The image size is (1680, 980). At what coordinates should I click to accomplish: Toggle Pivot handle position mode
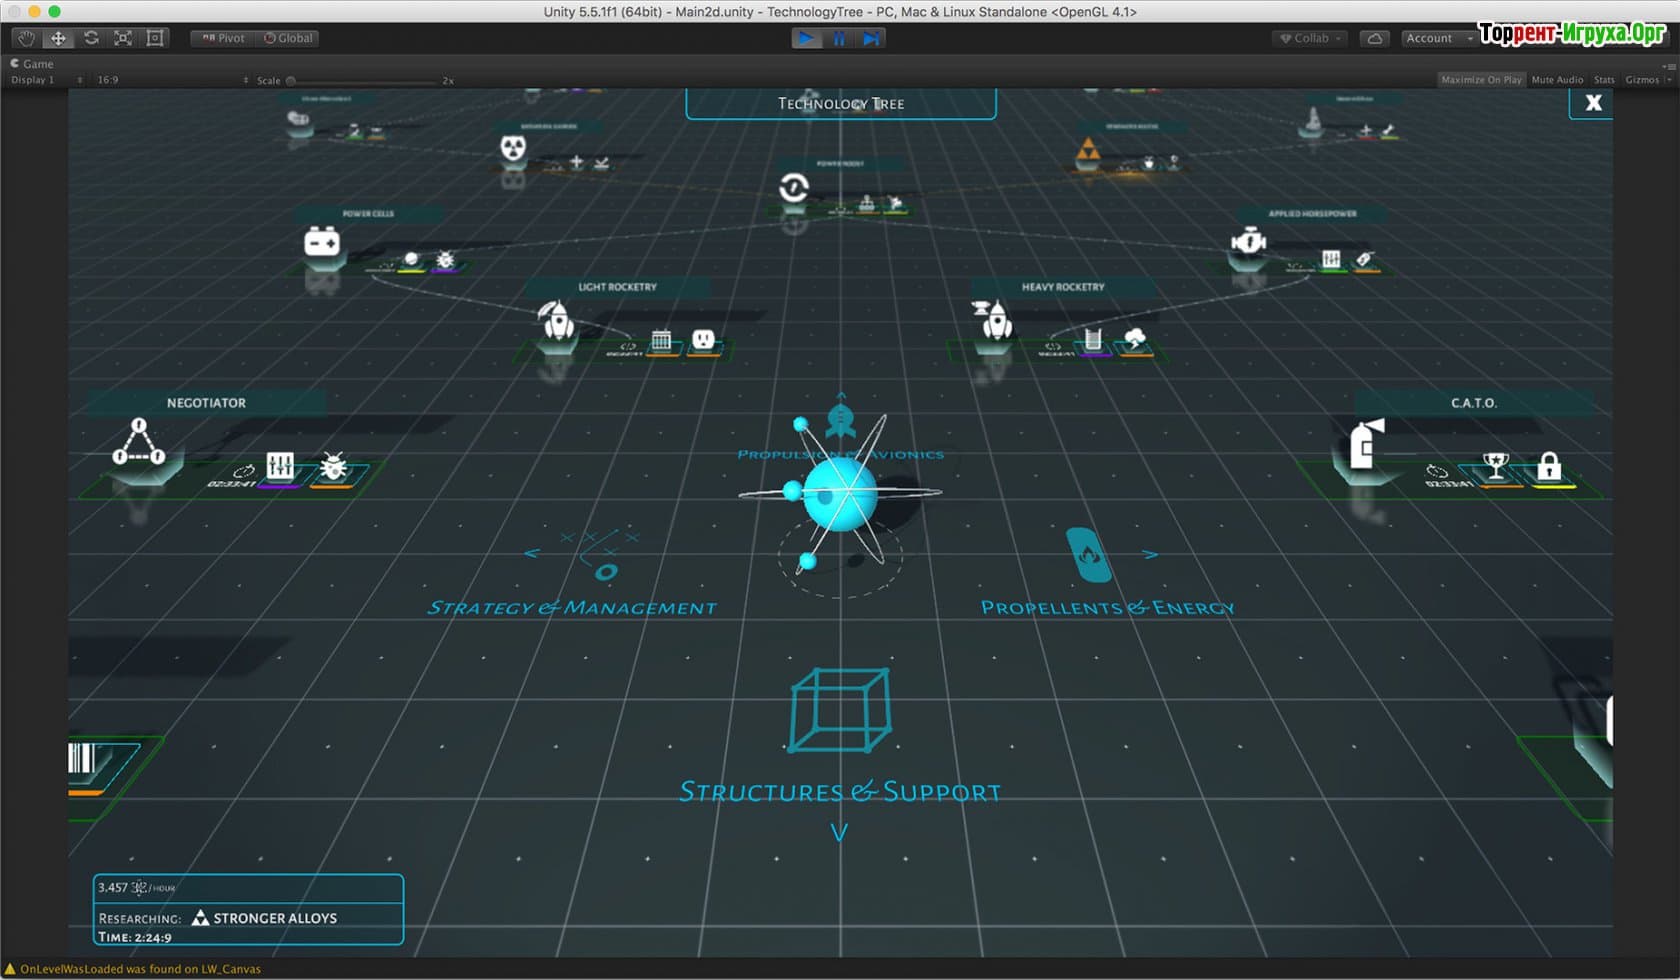pyautogui.click(x=223, y=38)
